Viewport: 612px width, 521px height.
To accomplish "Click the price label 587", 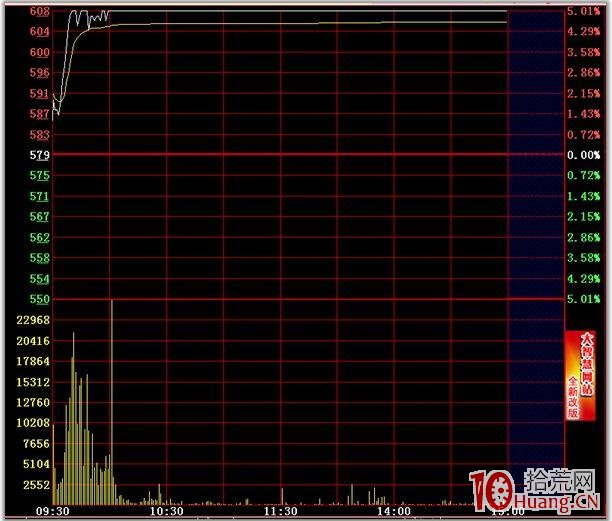I will 40,114.
